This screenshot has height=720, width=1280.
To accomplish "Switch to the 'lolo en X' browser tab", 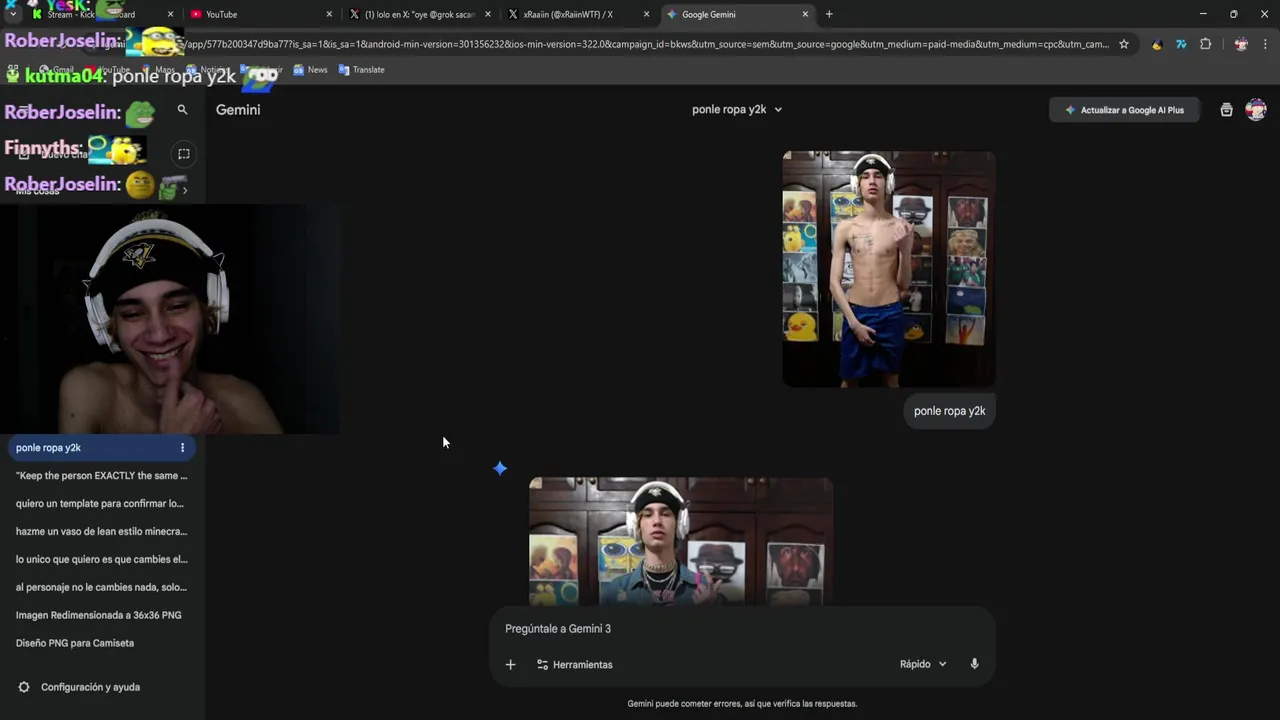I will (x=419, y=14).
